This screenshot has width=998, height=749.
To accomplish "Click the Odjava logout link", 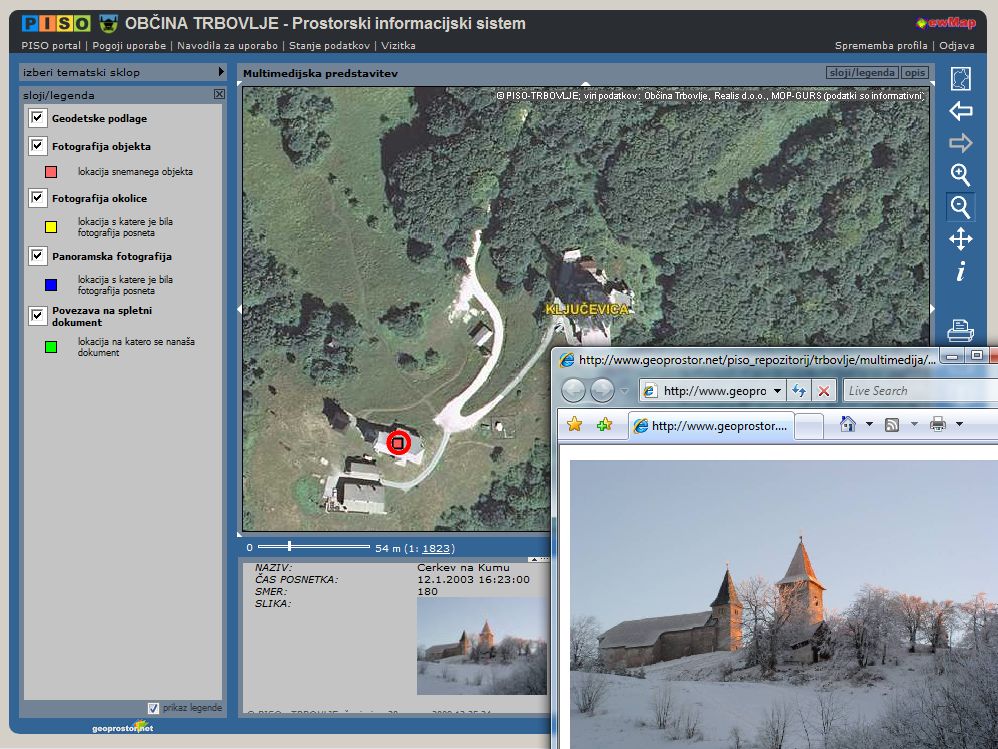I will tap(956, 45).
